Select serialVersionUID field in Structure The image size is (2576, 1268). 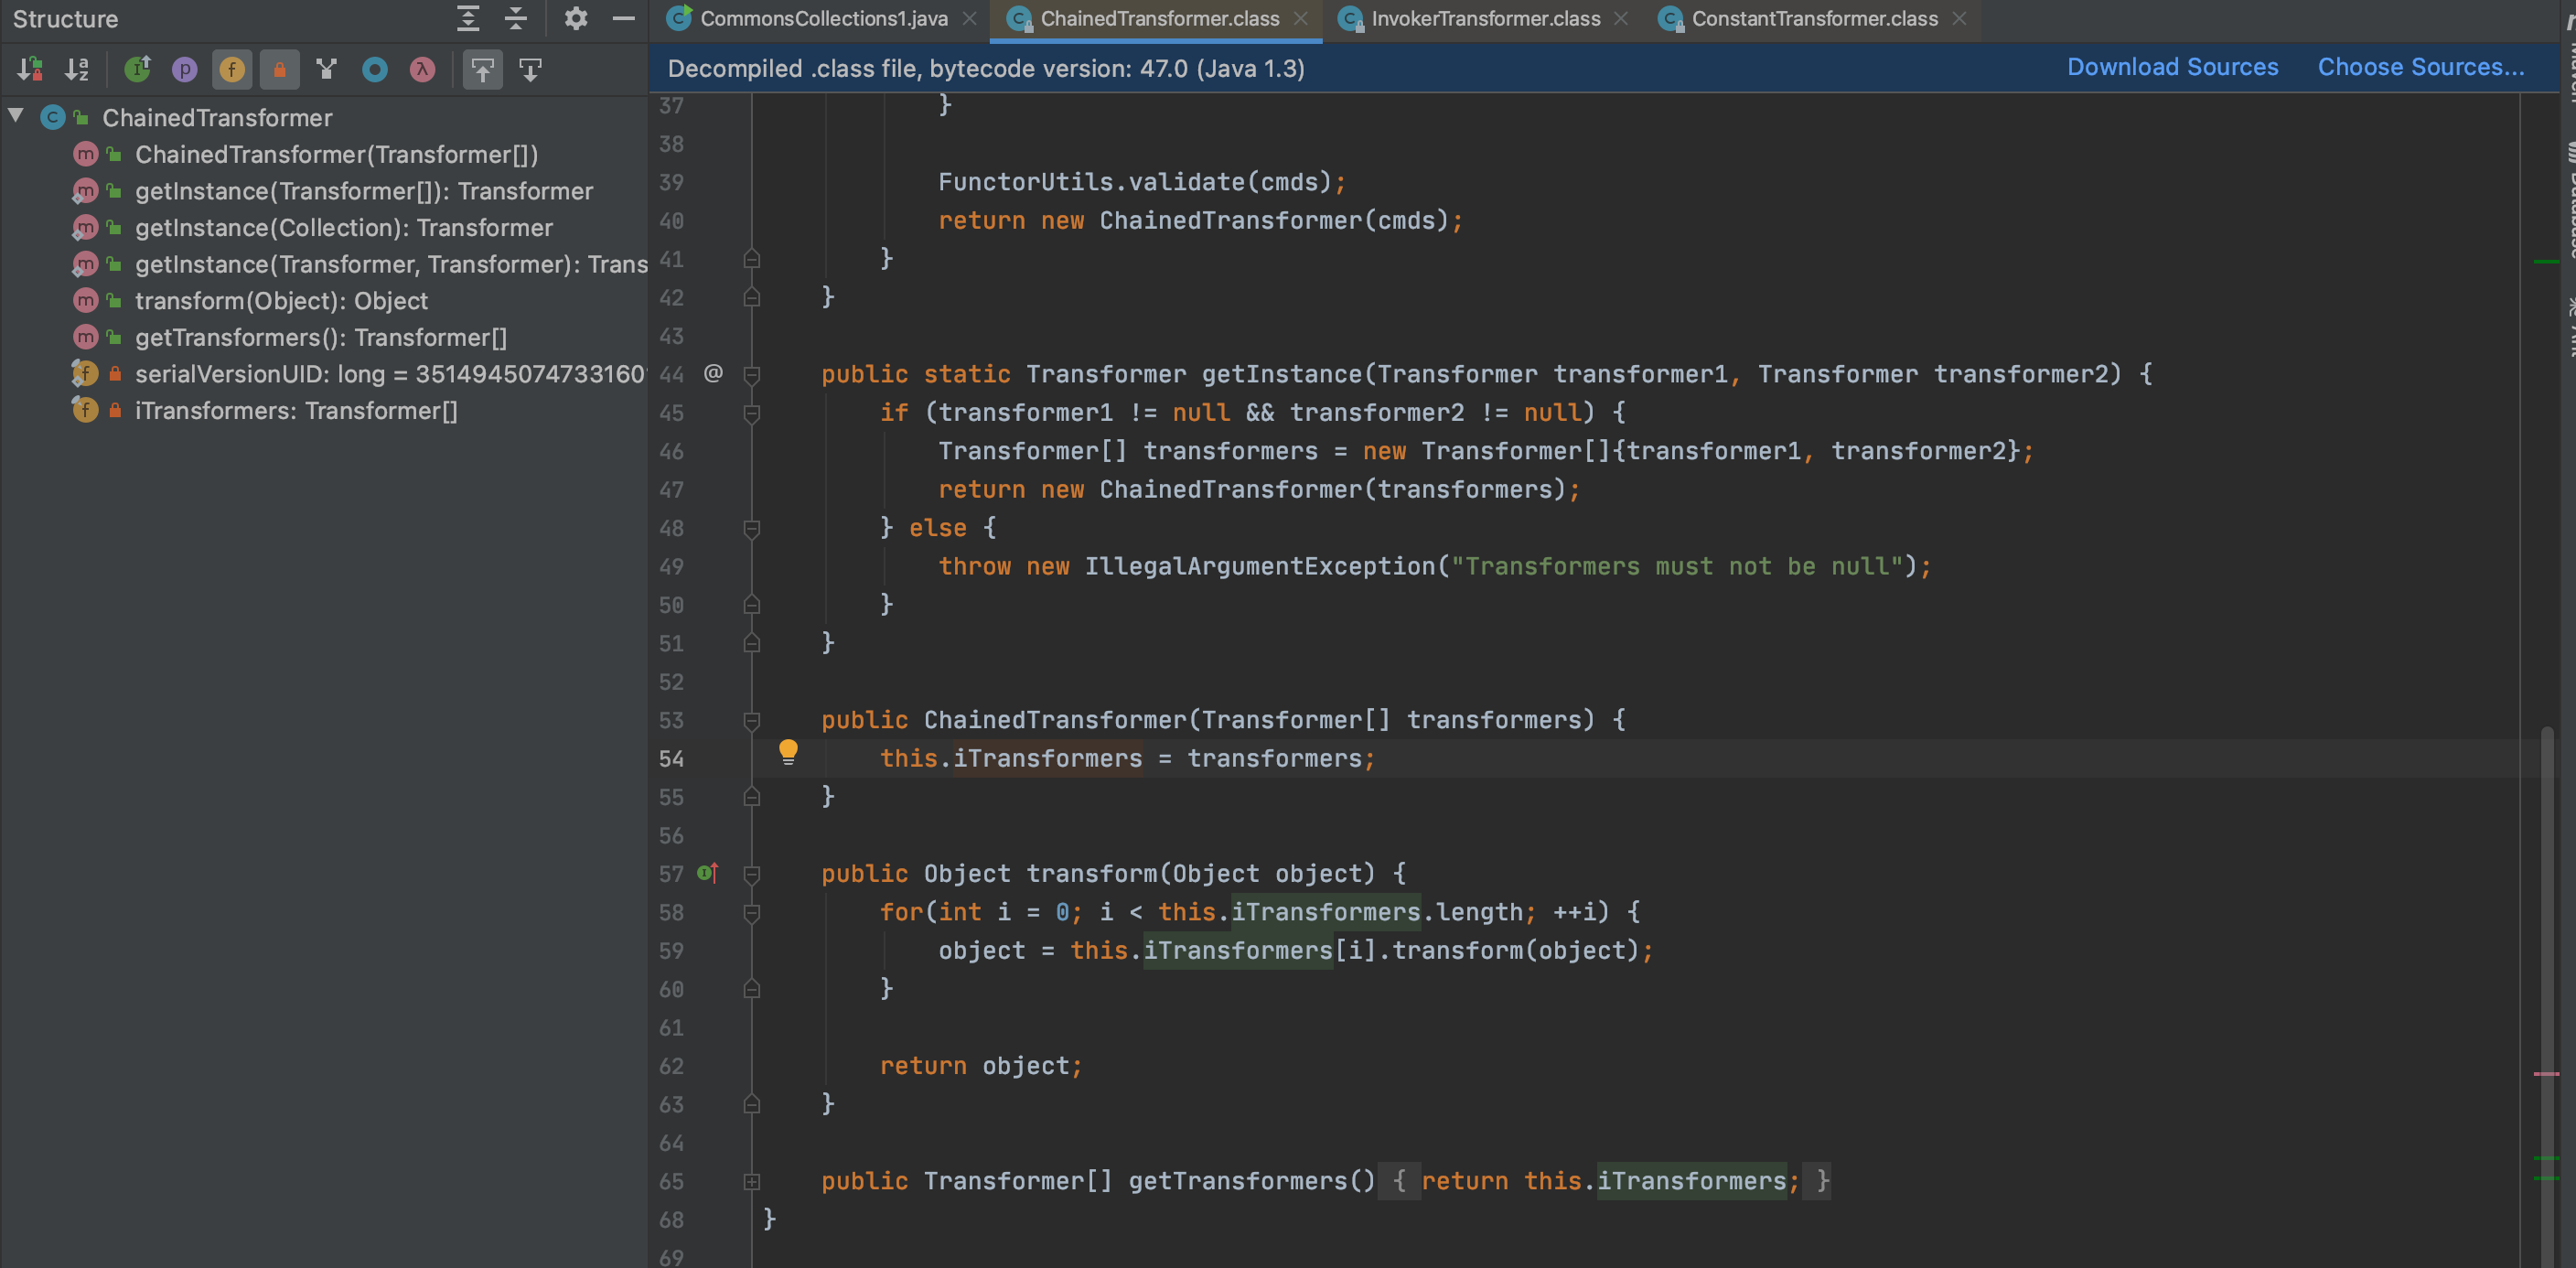click(x=390, y=374)
